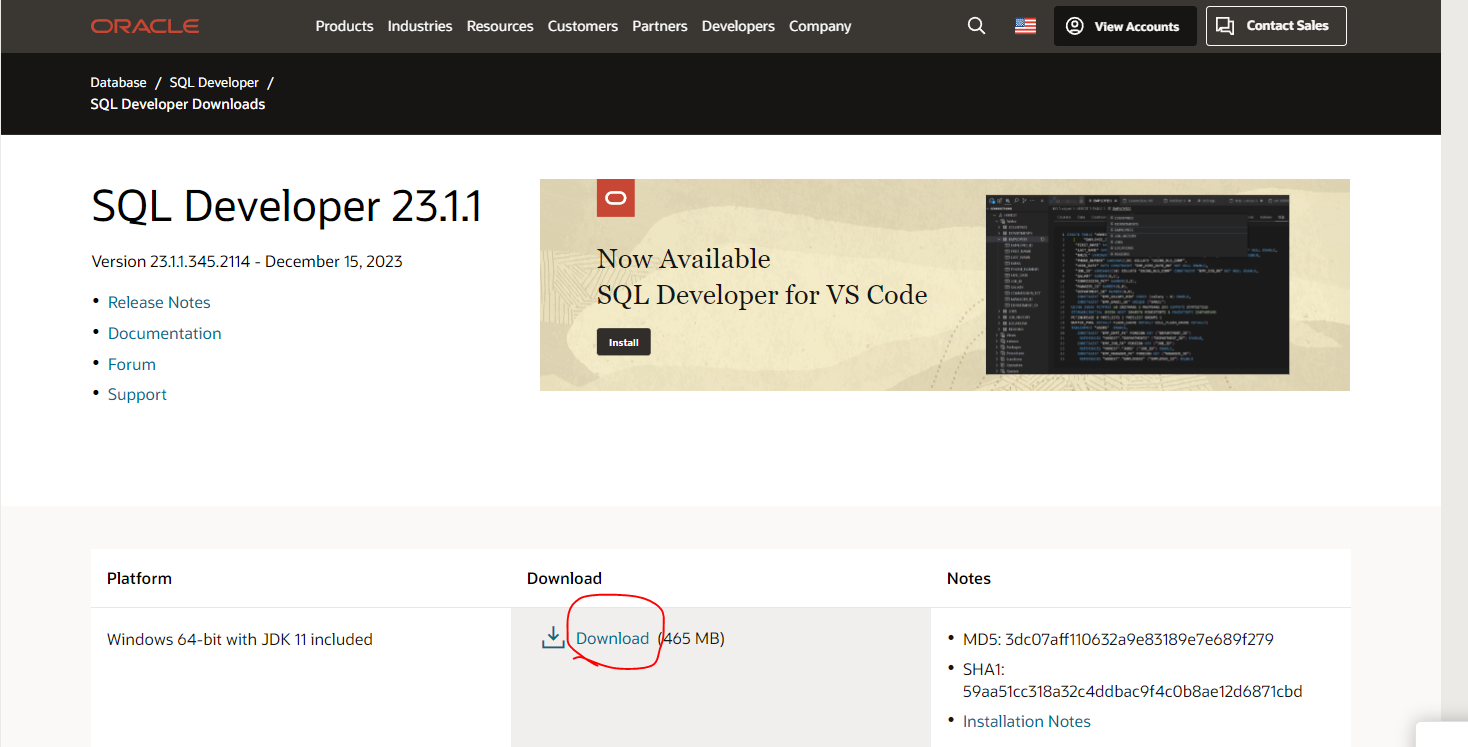Click the Download column header
1468x747 pixels.
click(x=564, y=578)
